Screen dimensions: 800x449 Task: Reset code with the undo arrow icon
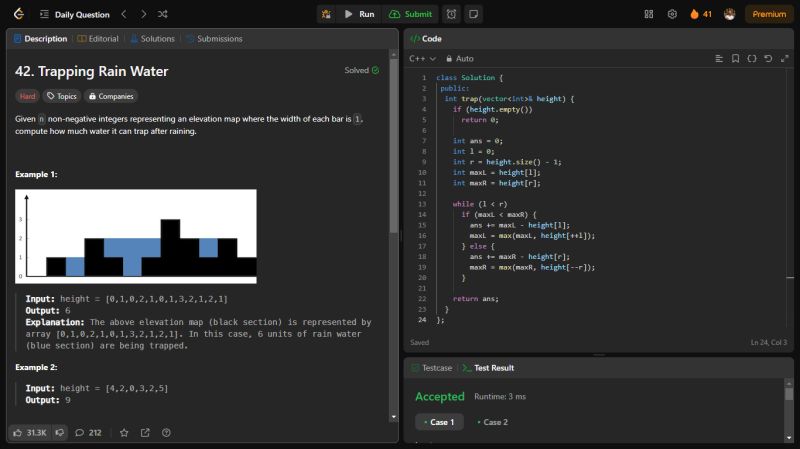[768, 59]
